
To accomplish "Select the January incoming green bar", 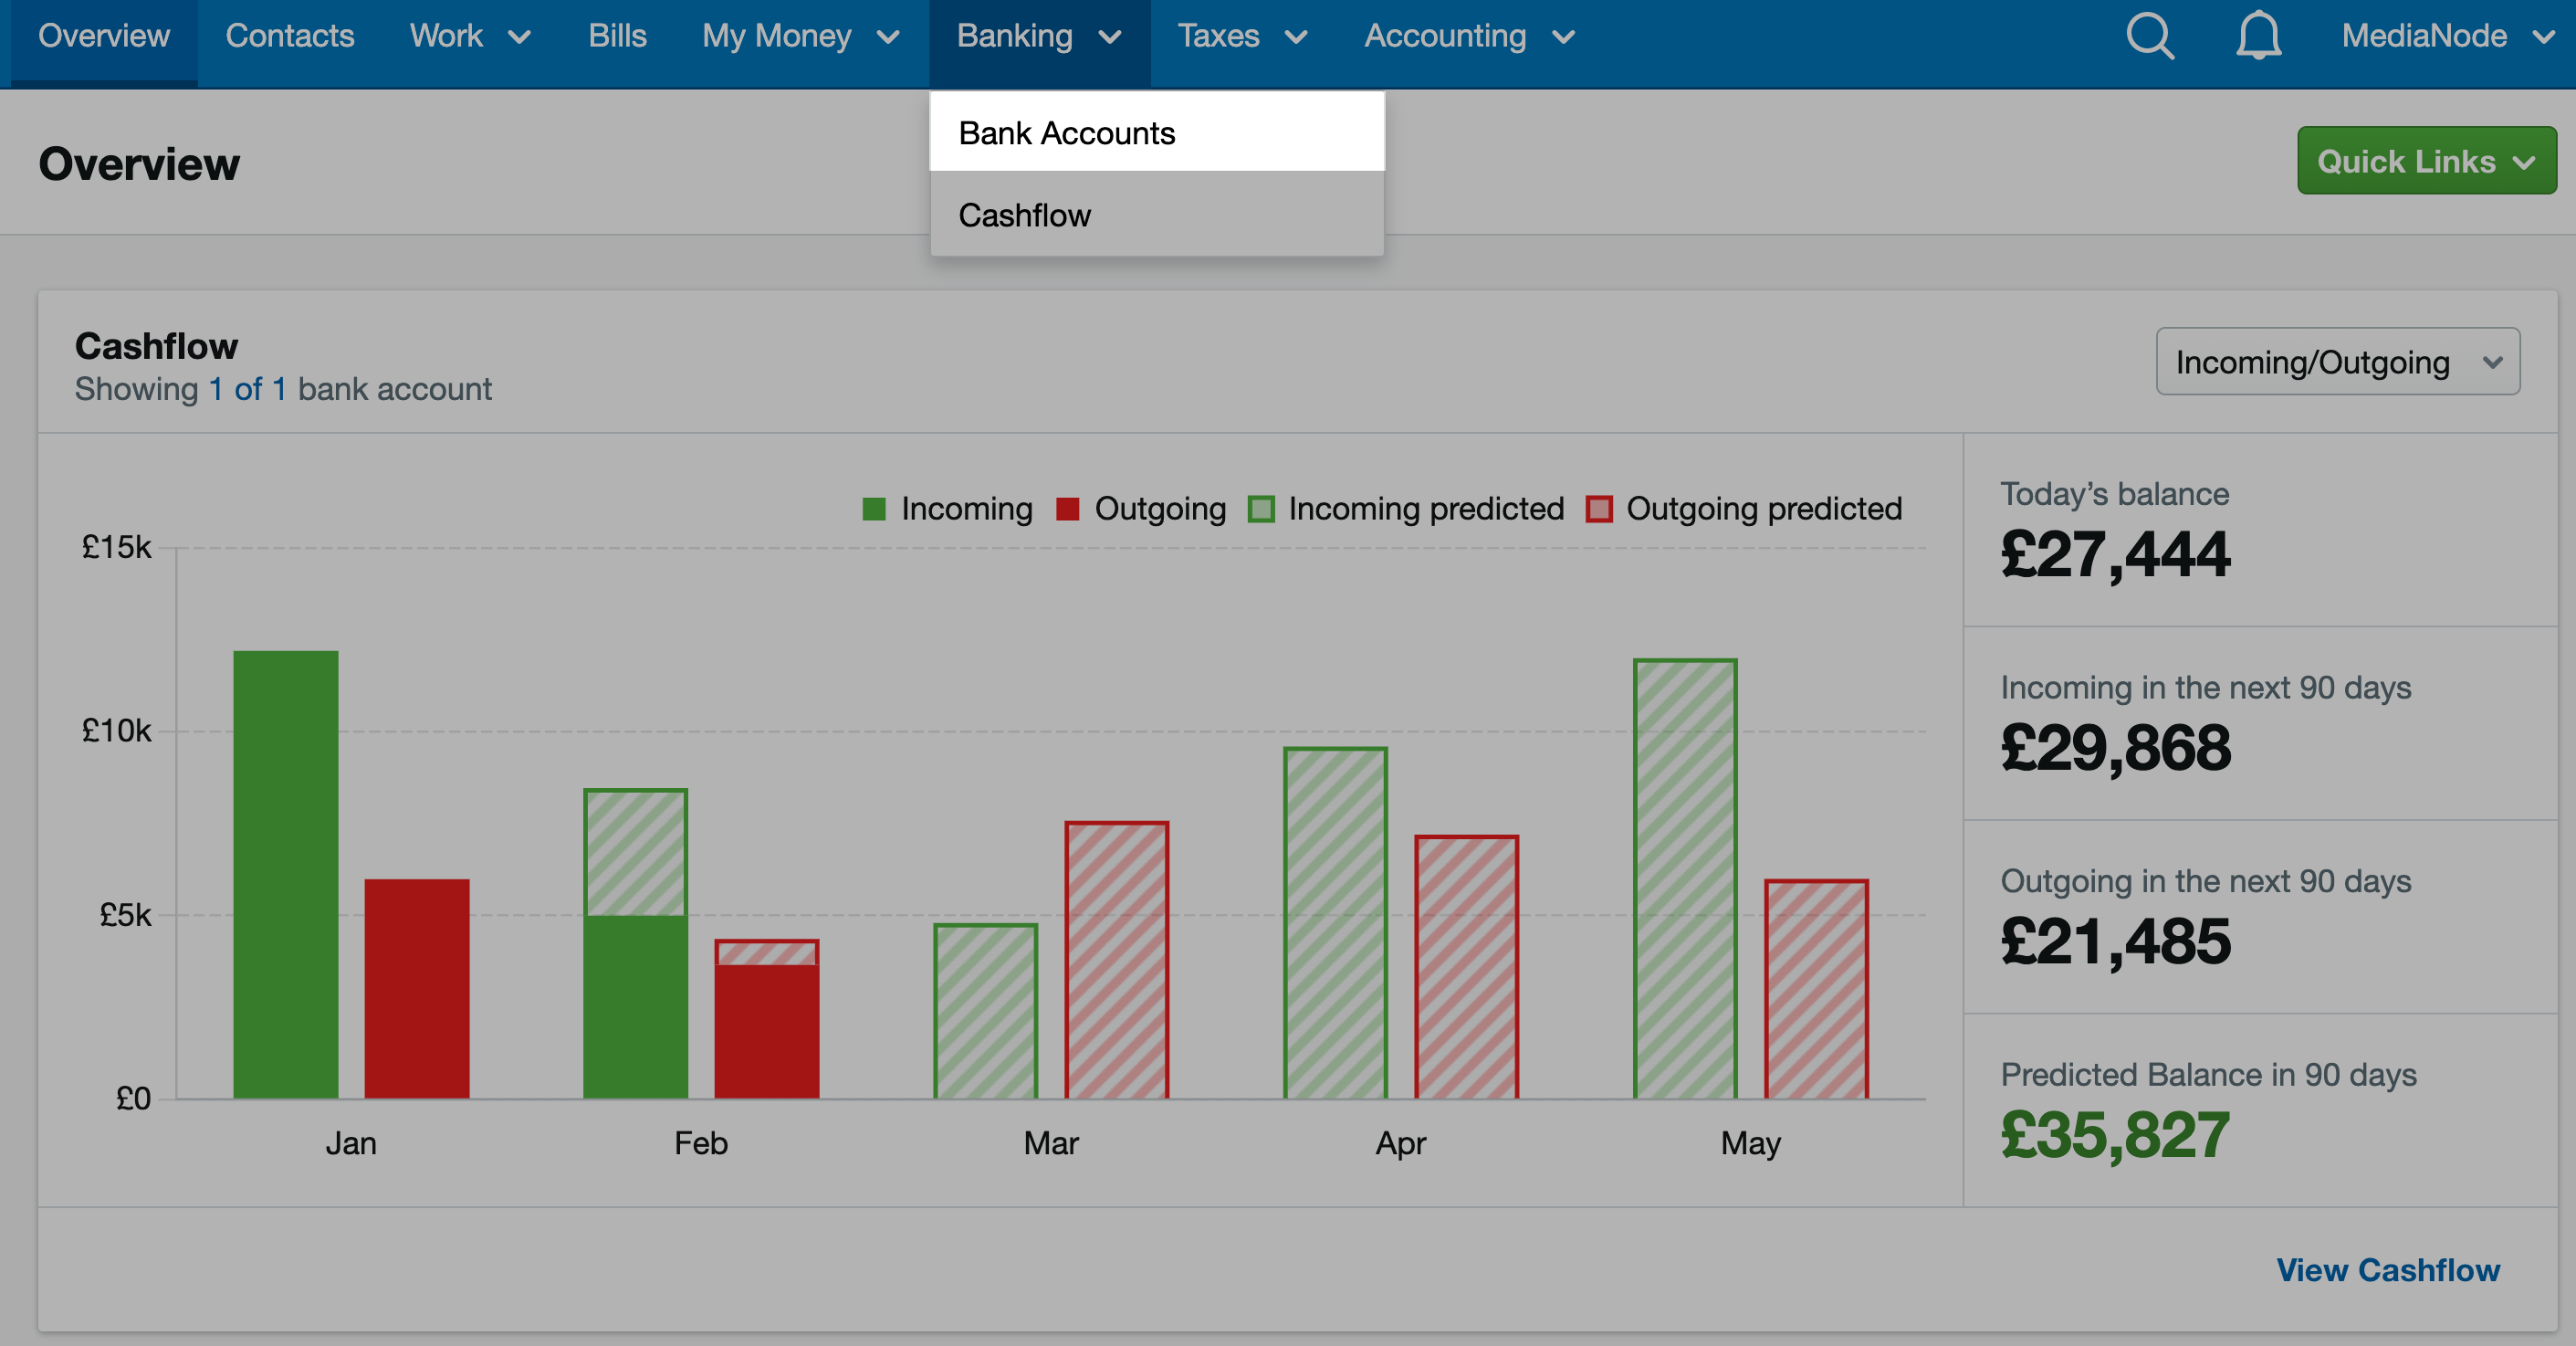I will pos(286,875).
